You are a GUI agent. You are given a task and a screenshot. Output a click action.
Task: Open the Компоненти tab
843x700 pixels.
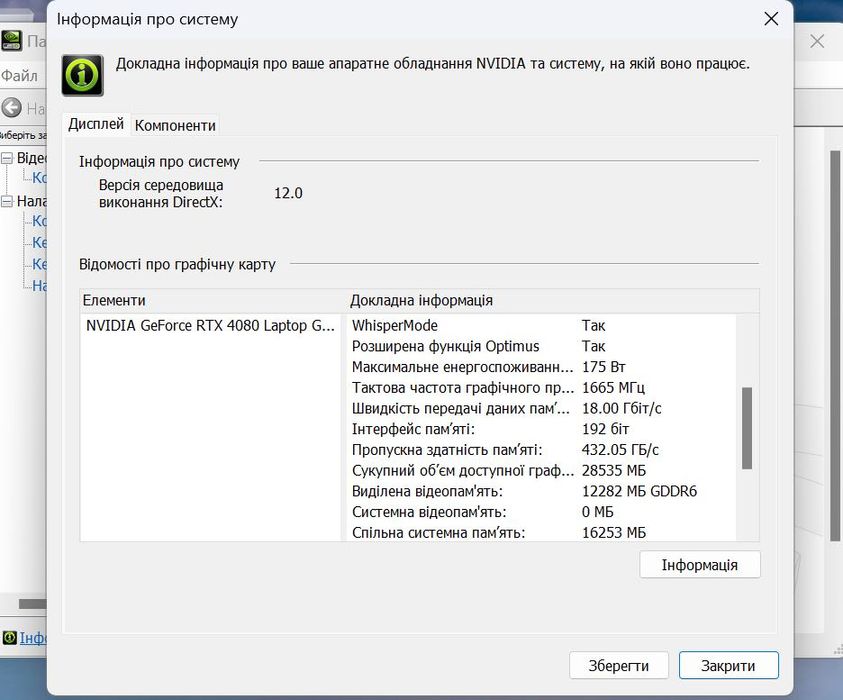tap(175, 125)
